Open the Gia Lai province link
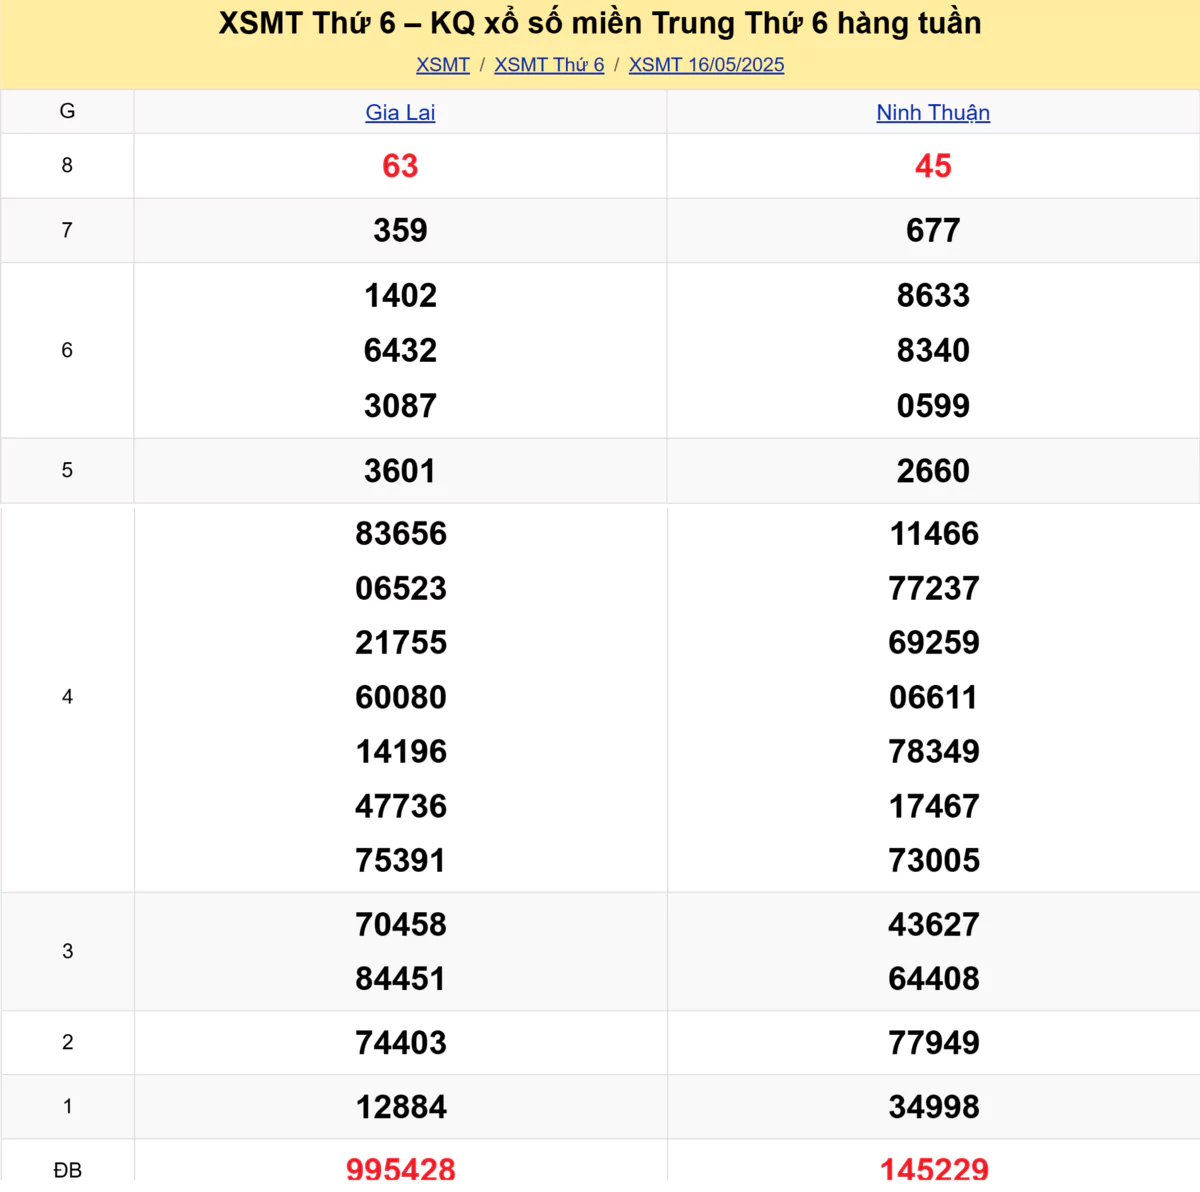Image resolution: width=1200 pixels, height=1192 pixels. (400, 112)
